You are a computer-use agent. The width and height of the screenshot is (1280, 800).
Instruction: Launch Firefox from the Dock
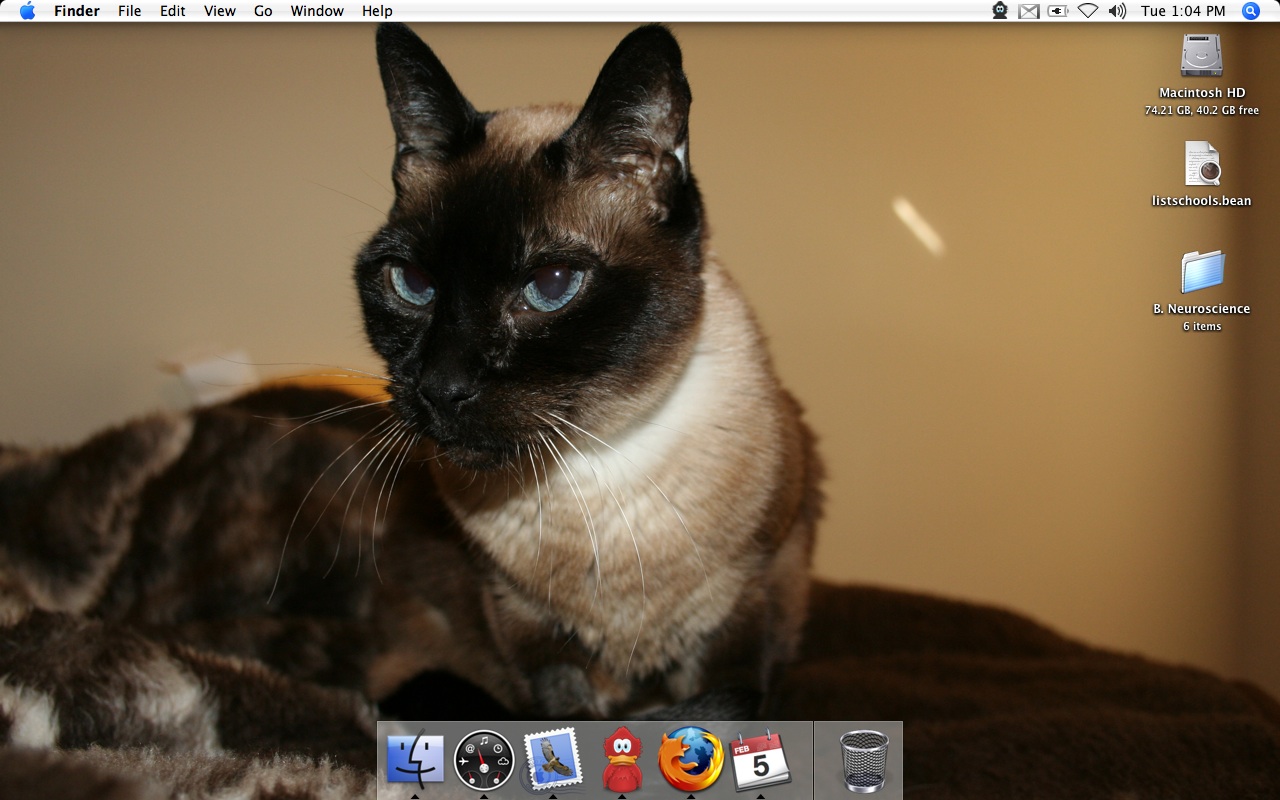click(x=691, y=759)
